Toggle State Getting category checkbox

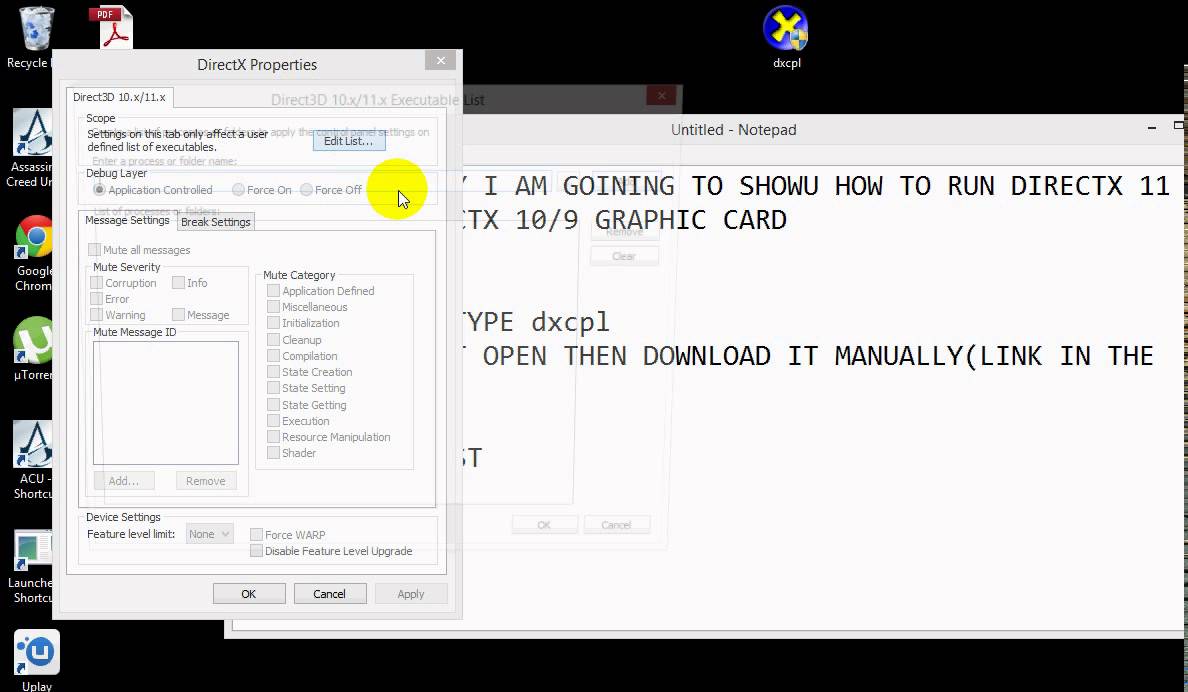pos(274,405)
